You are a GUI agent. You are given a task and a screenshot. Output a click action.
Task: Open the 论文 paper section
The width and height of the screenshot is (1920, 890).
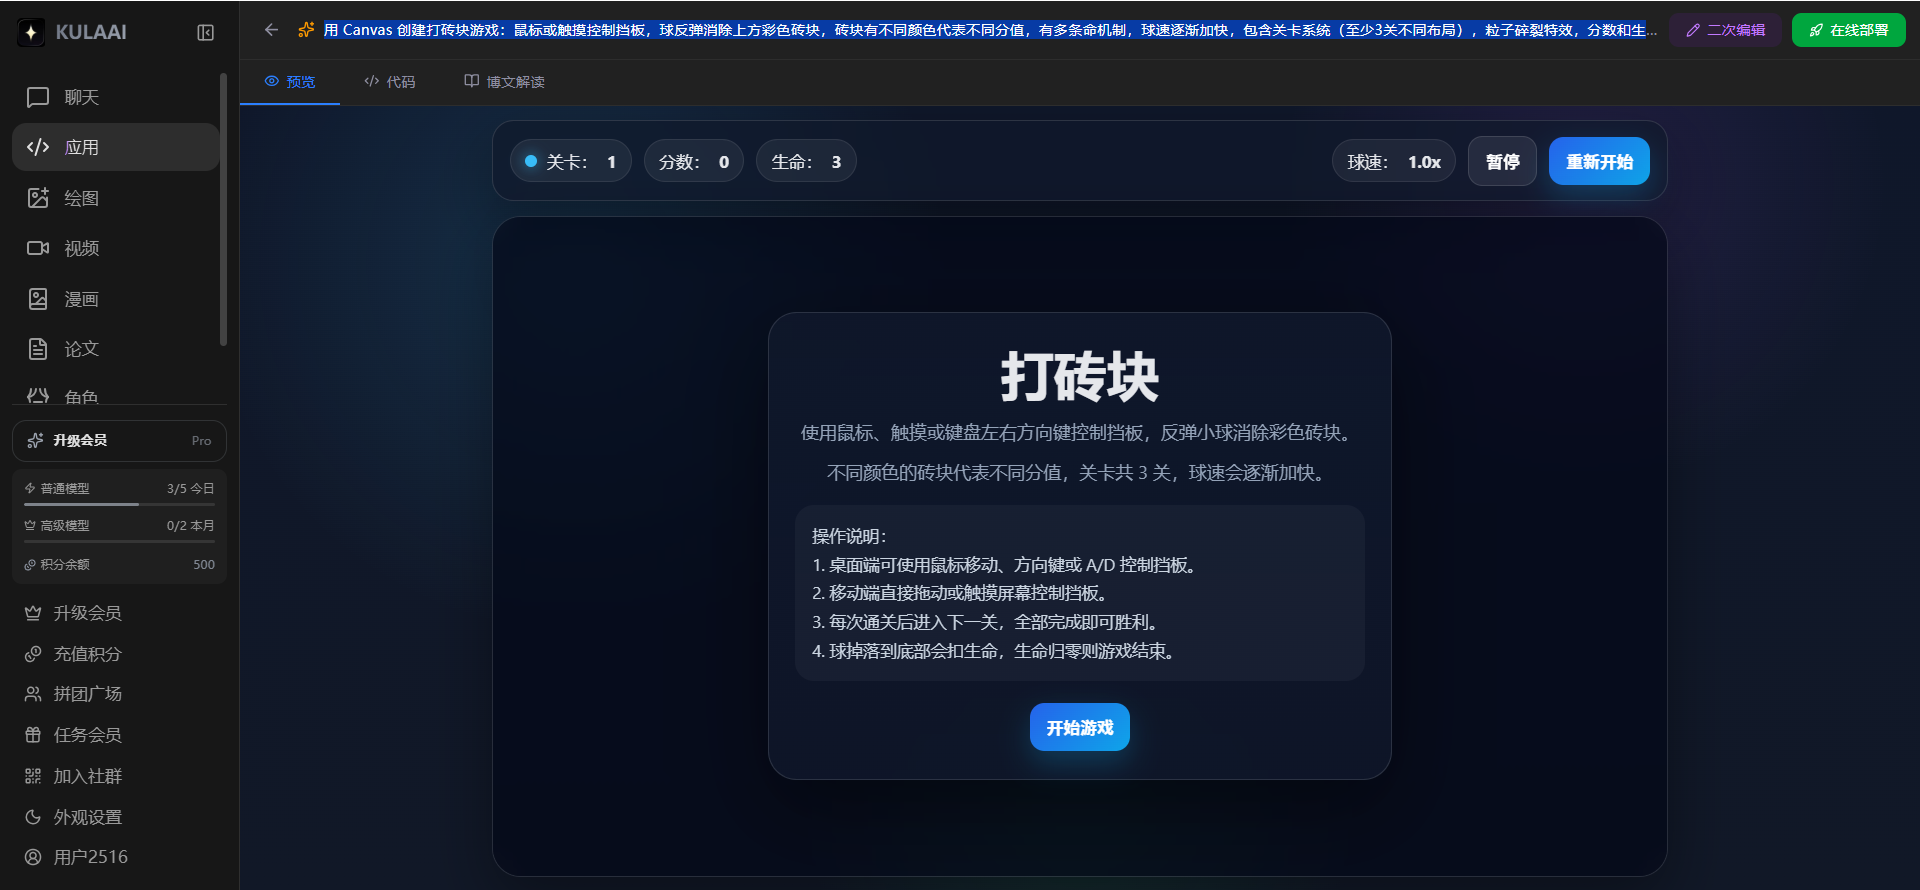tap(115, 349)
